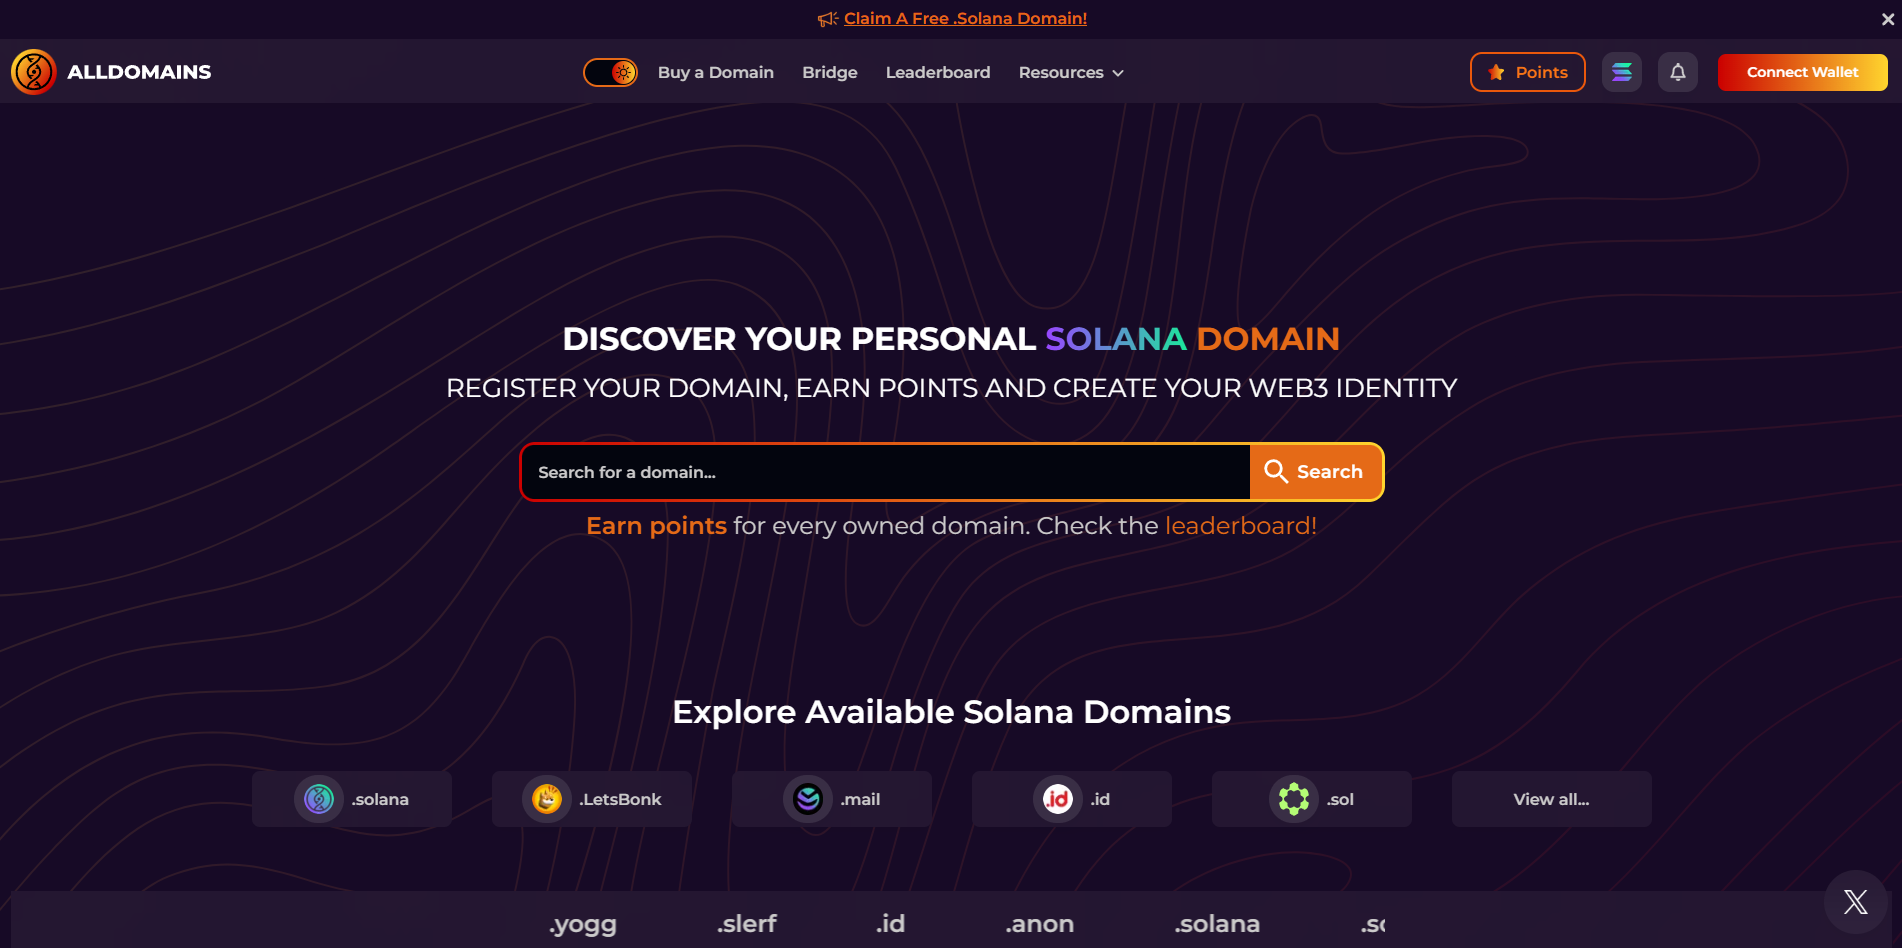1902x948 pixels.
Task: Expand the Resources dropdown
Action: (1071, 72)
